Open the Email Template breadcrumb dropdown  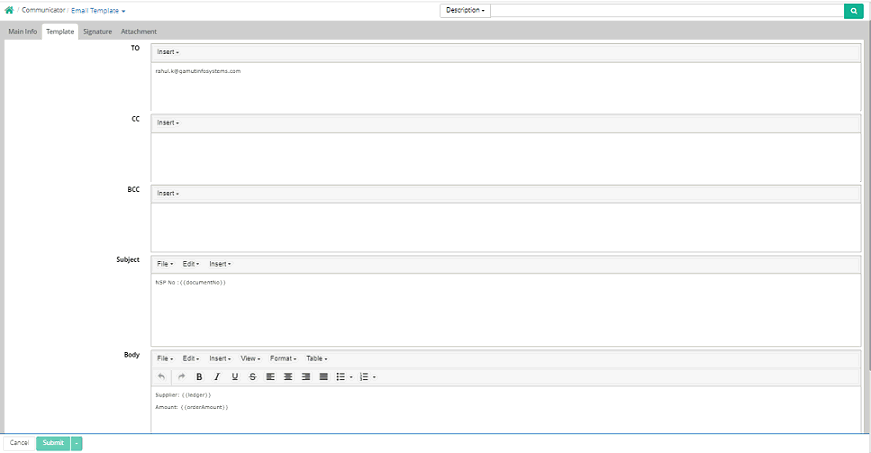click(98, 10)
